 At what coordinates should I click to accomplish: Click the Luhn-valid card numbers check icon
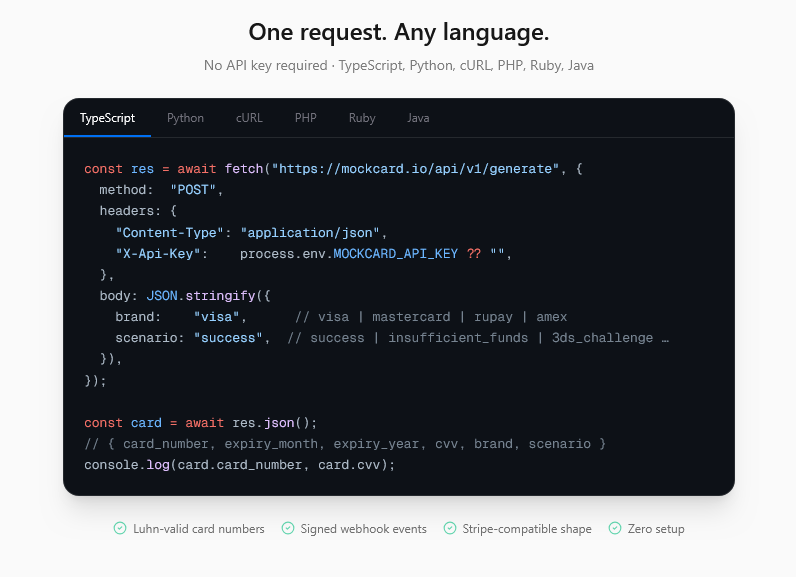coord(120,528)
